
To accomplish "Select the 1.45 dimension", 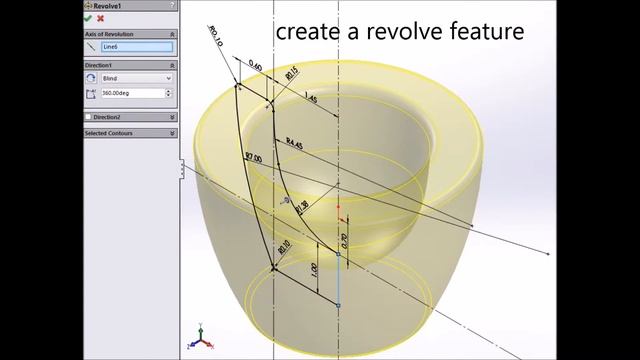I will [x=311, y=98].
